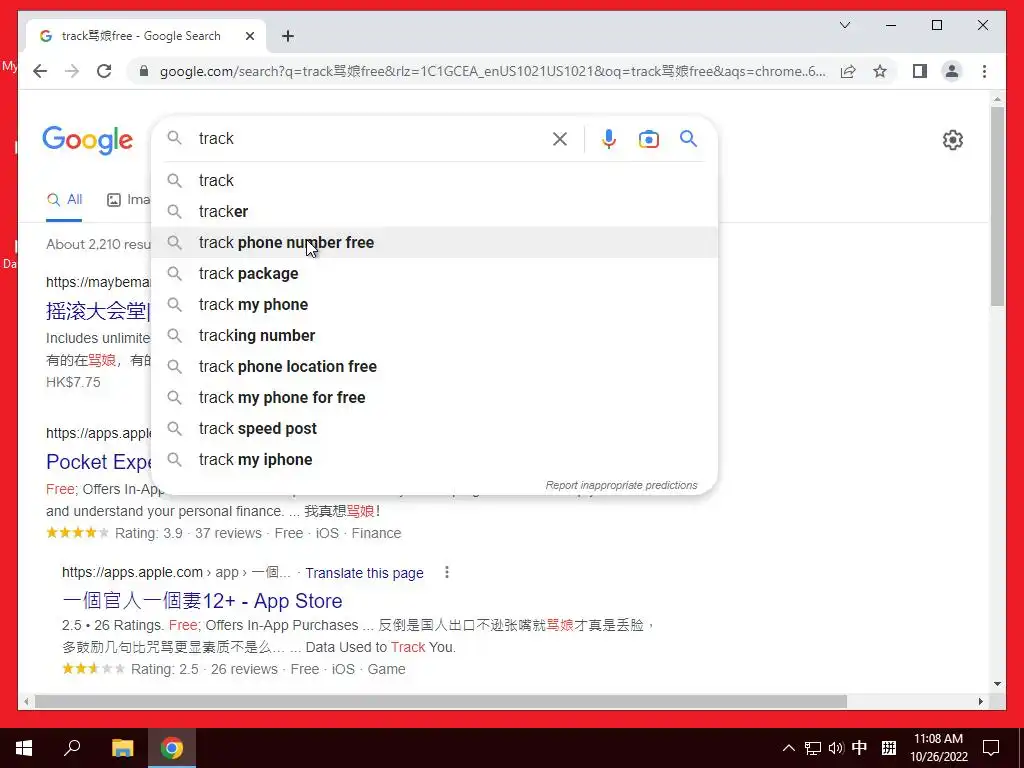The width and height of the screenshot is (1024, 768).
Task: Share this page via address bar icon
Action: 848,71
